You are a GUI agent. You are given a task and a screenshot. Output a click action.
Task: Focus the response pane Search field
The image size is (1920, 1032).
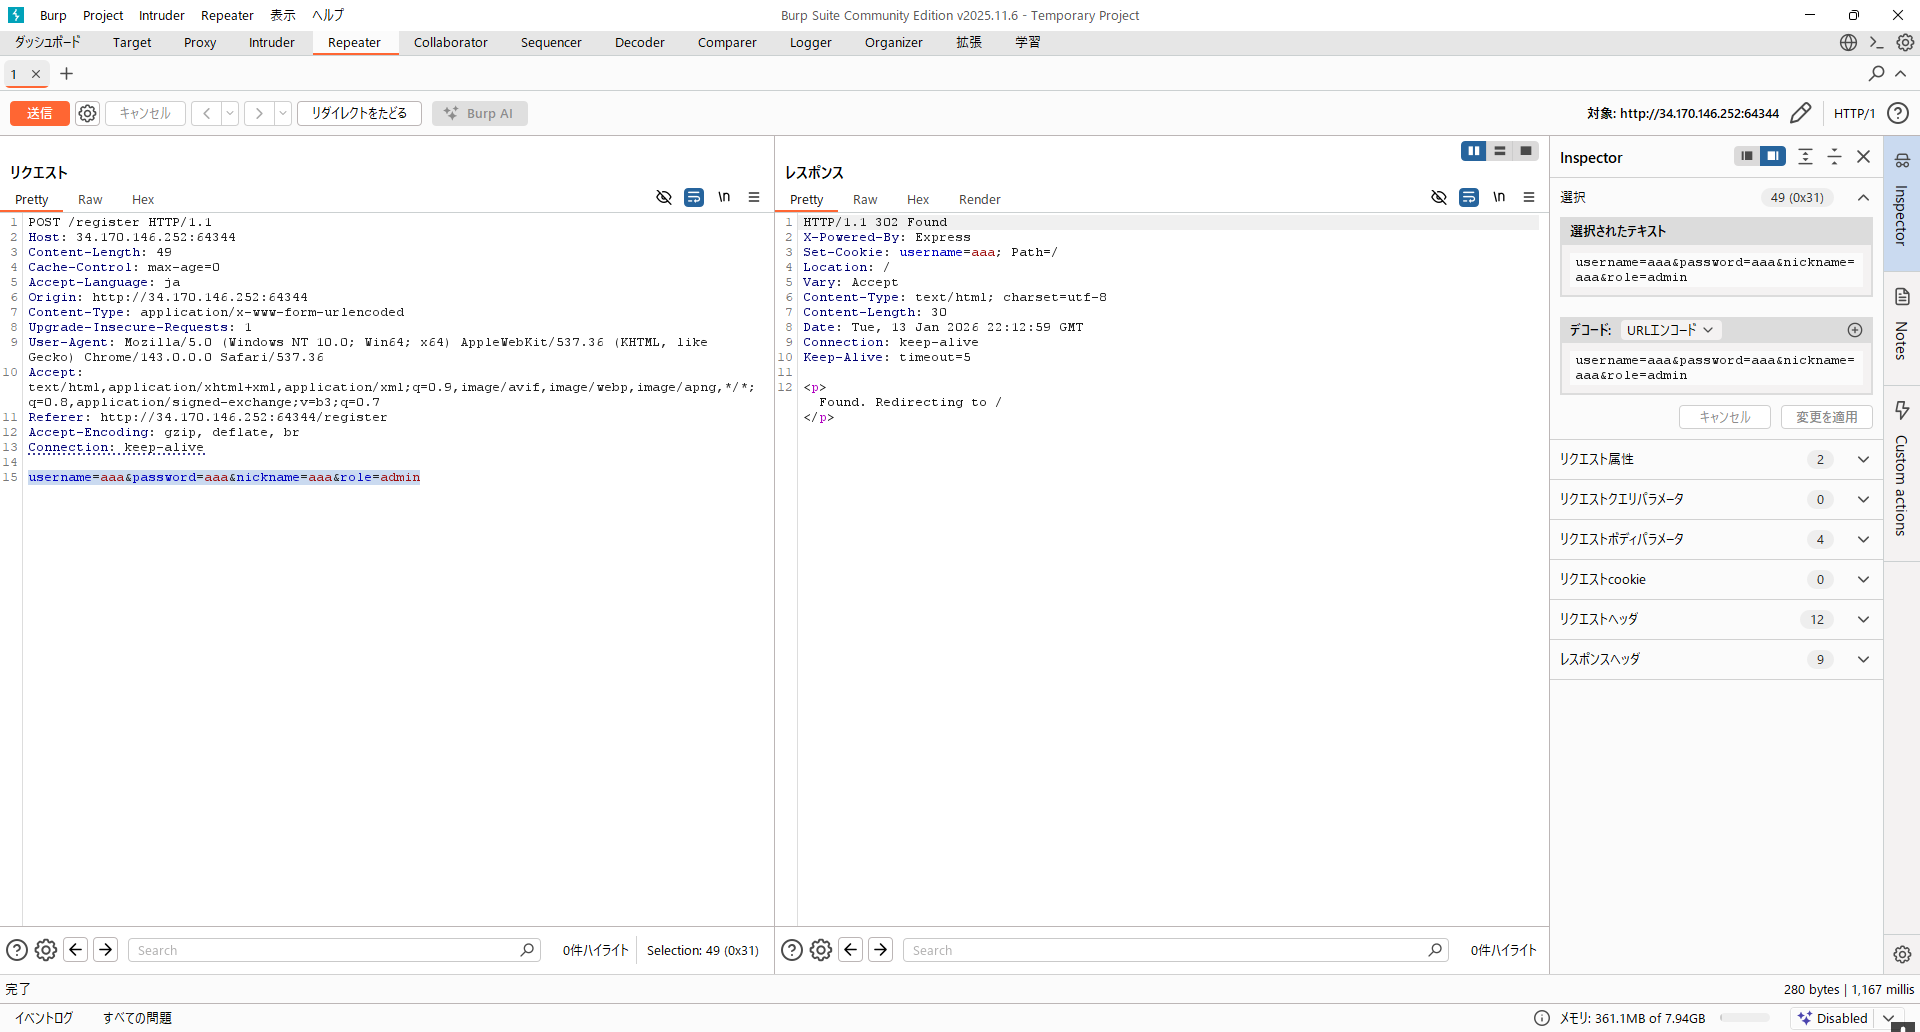[1176, 950]
